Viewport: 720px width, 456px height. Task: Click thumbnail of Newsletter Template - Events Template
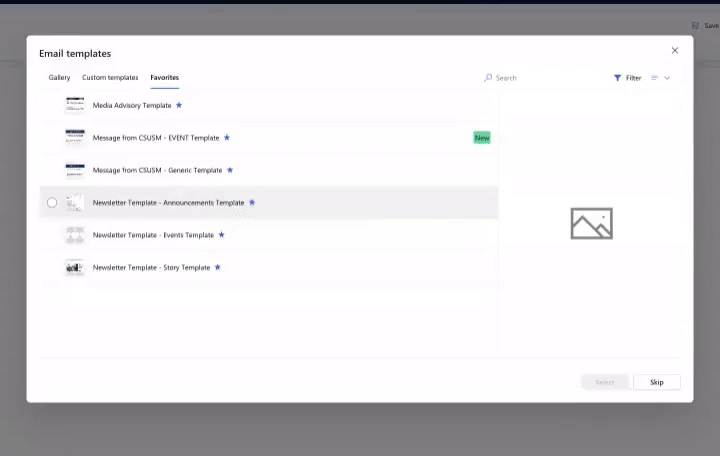75,235
